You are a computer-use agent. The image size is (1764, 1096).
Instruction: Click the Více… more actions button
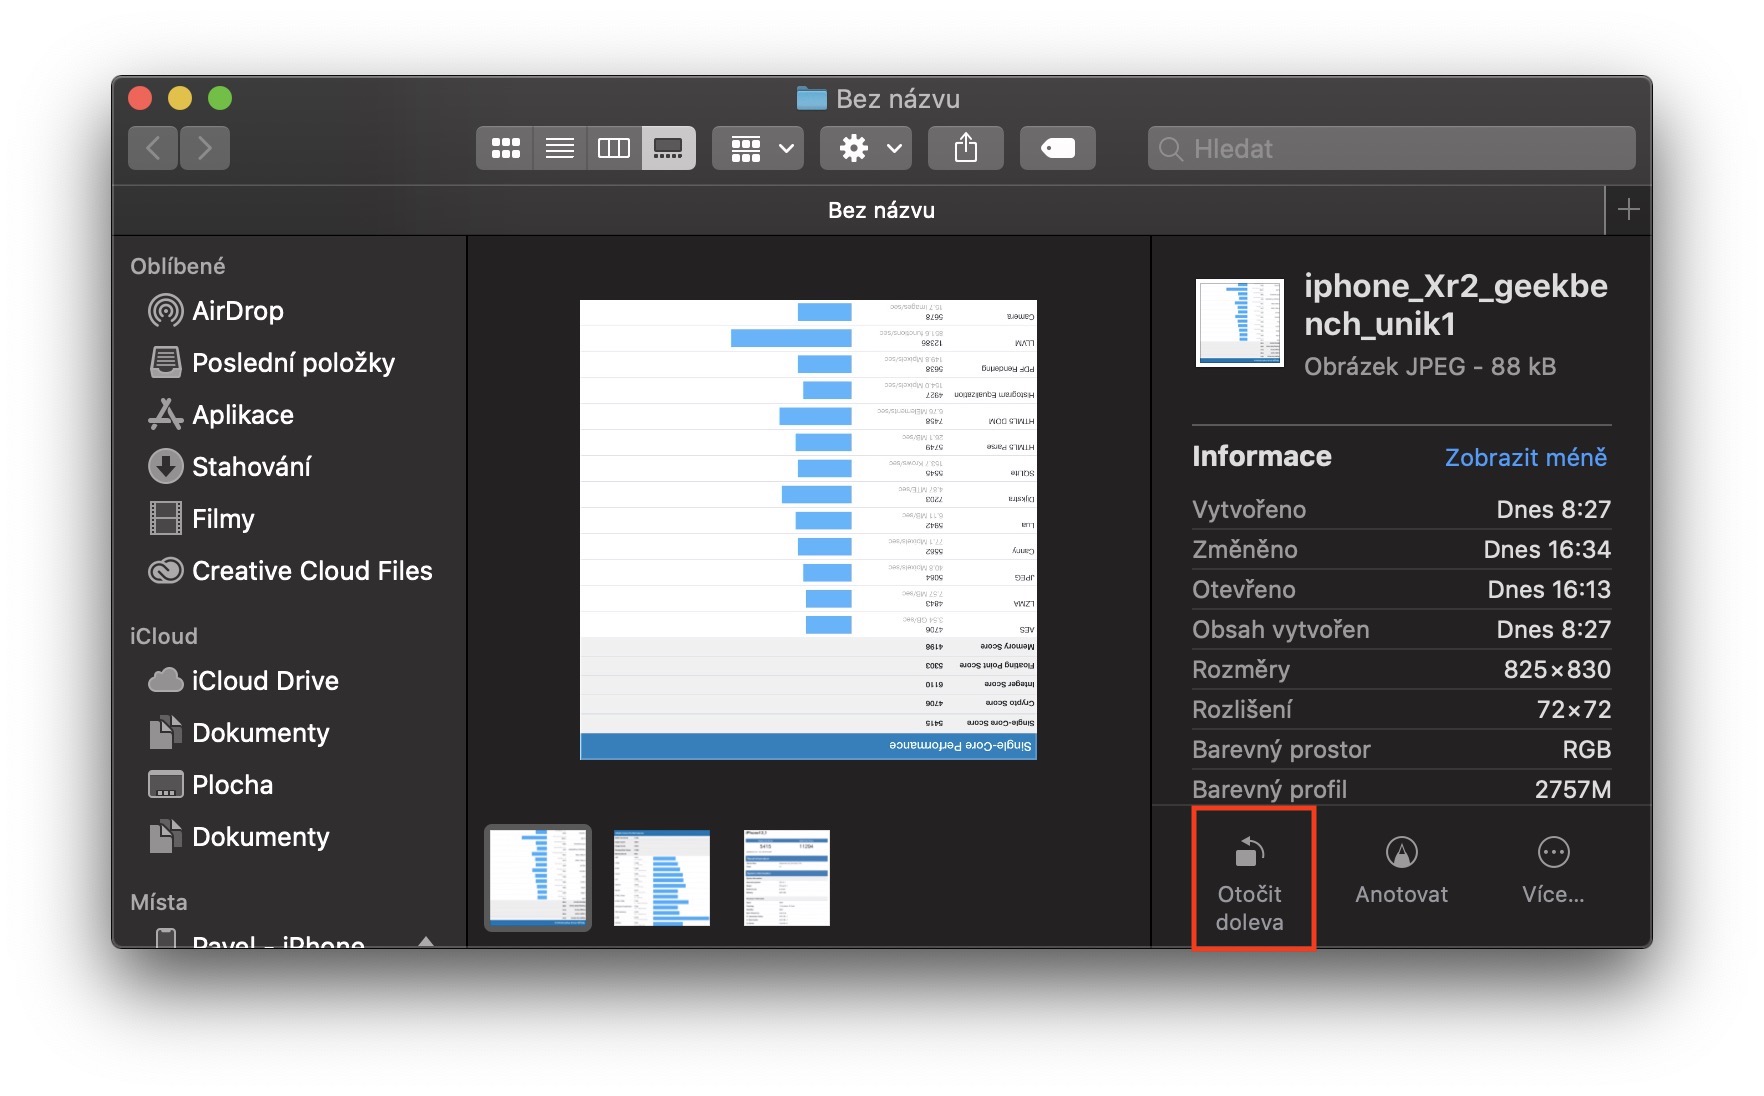pyautogui.click(x=1553, y=872)
